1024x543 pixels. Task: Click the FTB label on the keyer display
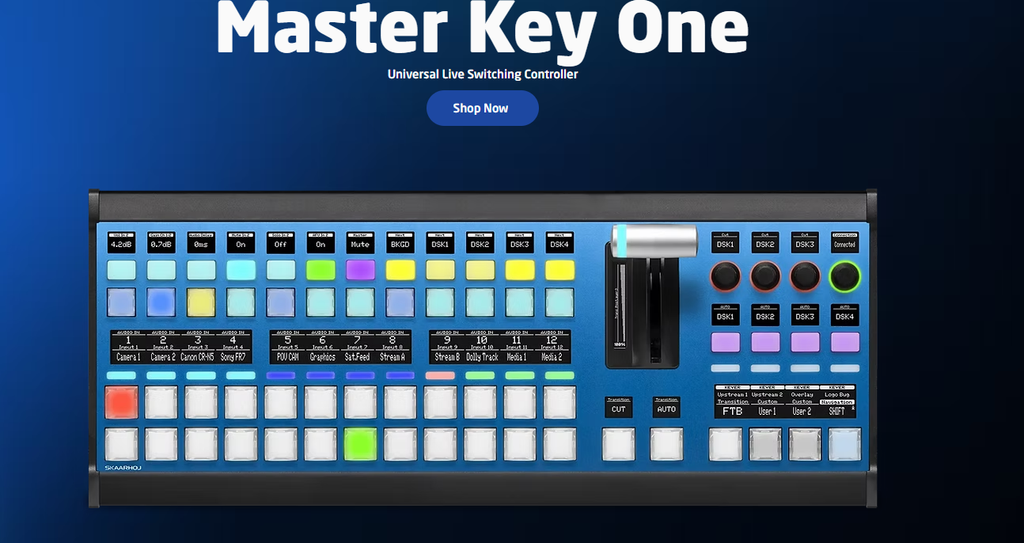click(x=732, y=412)
